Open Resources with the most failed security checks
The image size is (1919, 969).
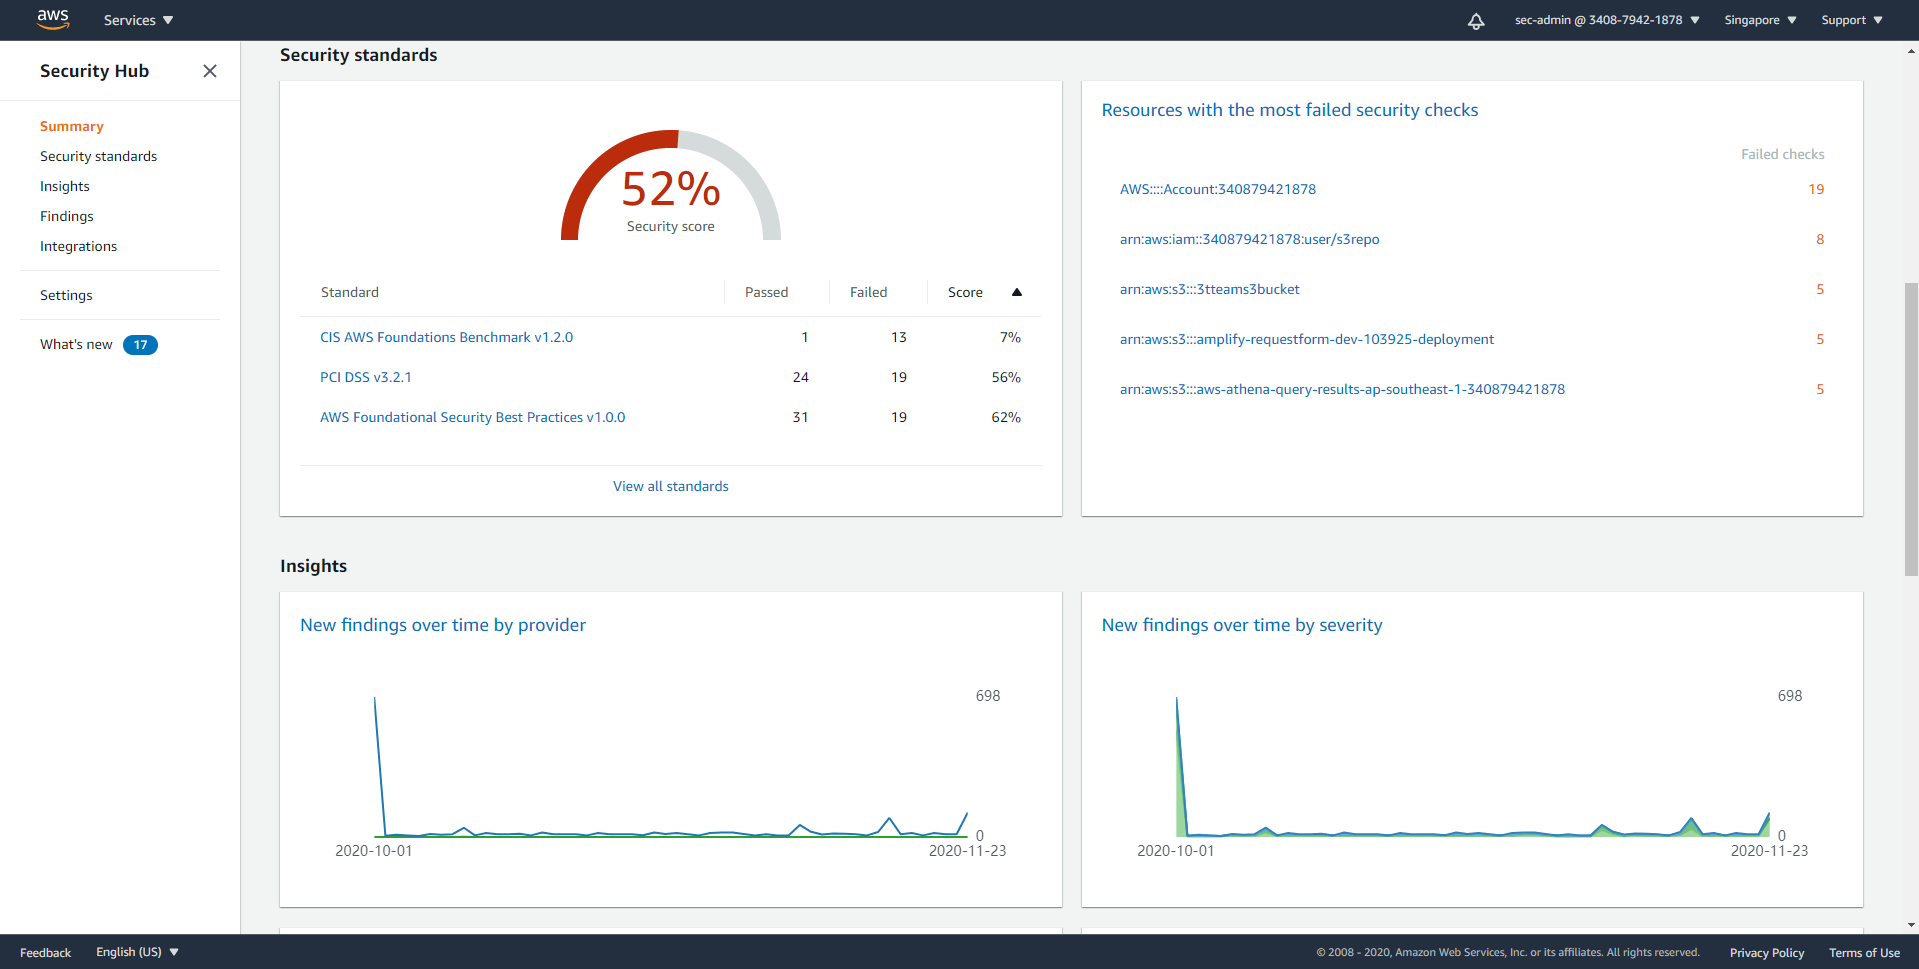point(1290,110)
